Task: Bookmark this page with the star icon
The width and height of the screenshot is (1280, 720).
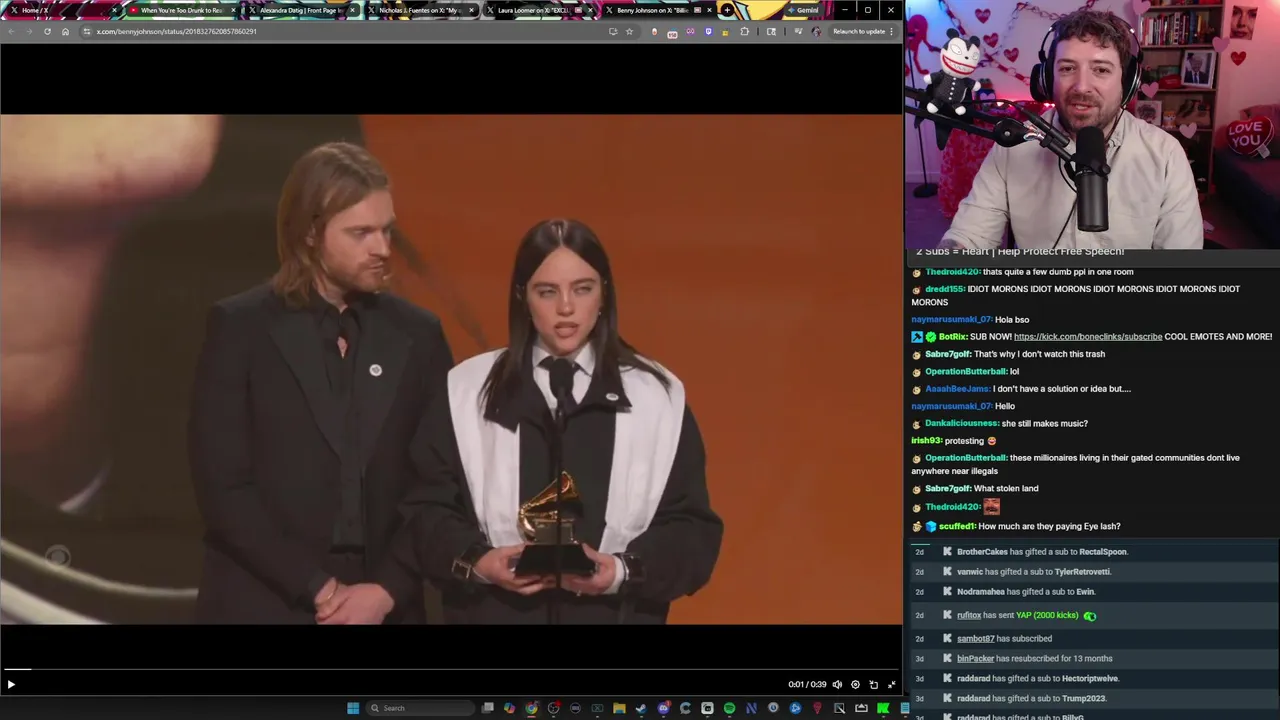Action: point(629,31)
